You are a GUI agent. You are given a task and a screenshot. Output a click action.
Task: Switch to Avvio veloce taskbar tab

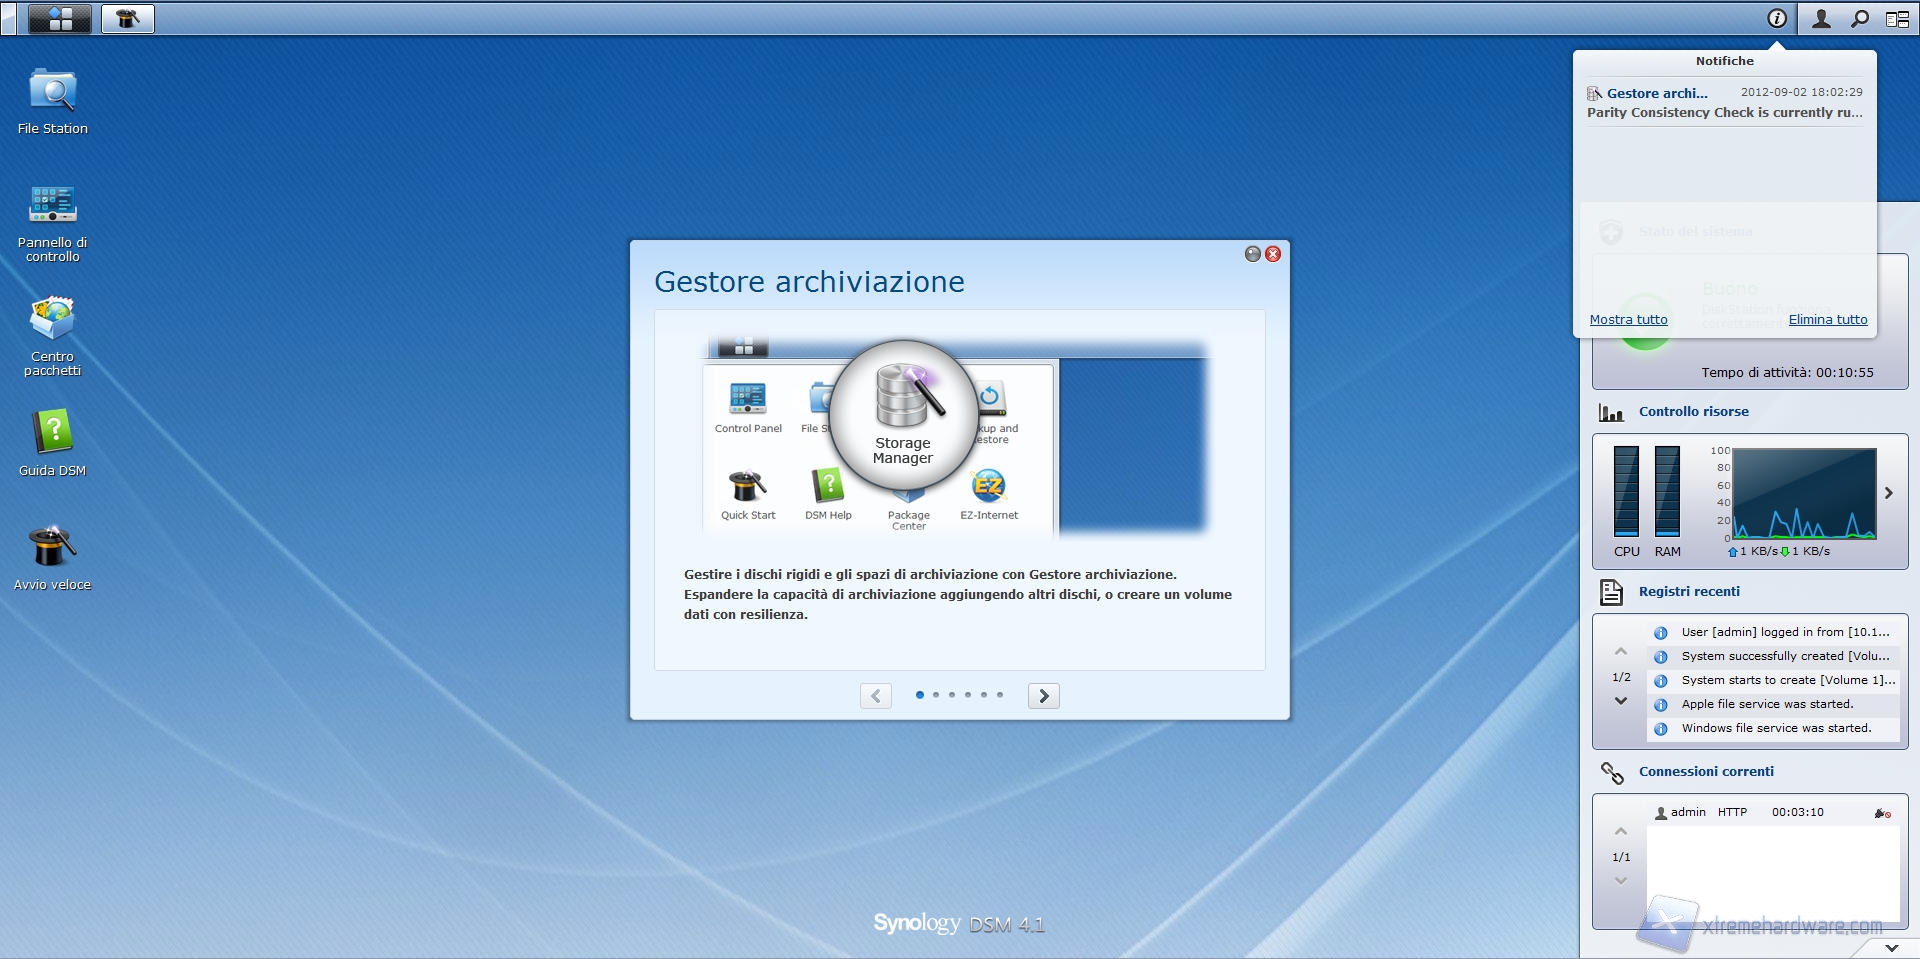click(127, 18)
